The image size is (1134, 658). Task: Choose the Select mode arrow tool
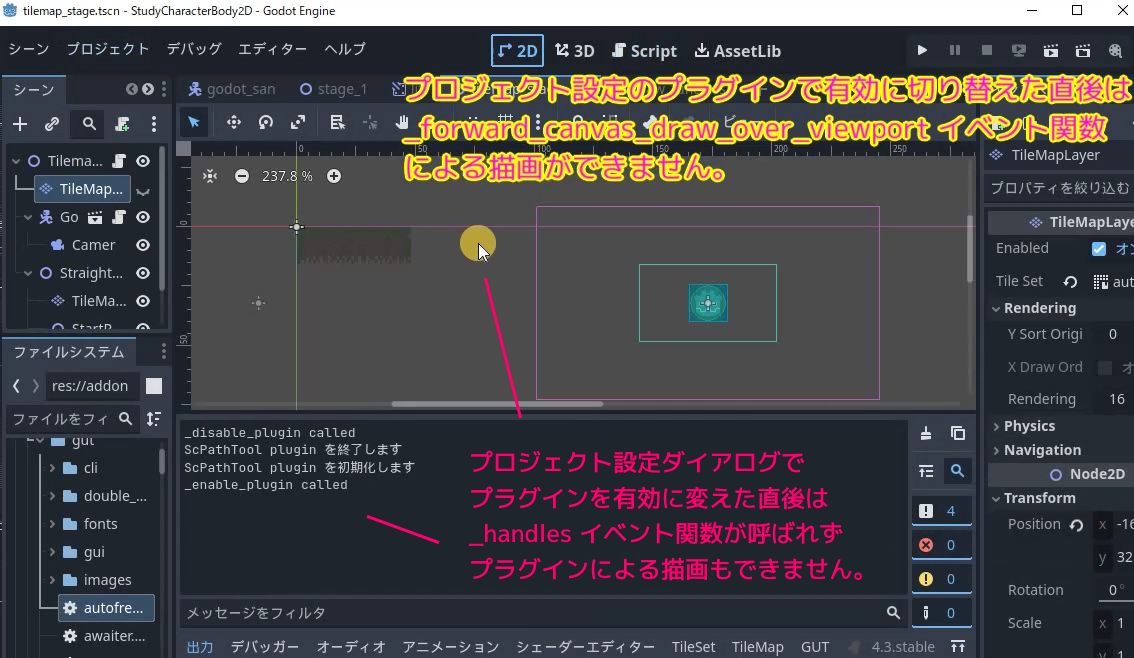coord(194,122)
